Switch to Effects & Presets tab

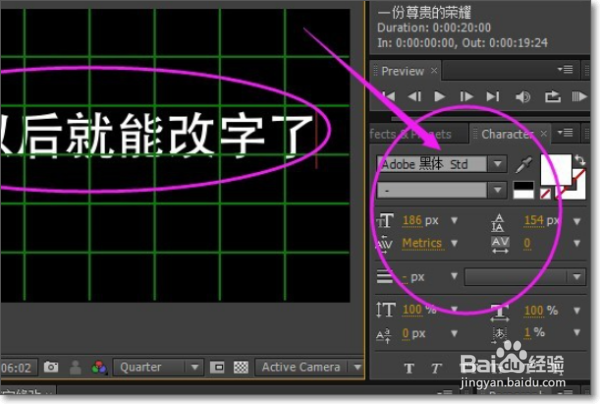[x=411, y=134]
